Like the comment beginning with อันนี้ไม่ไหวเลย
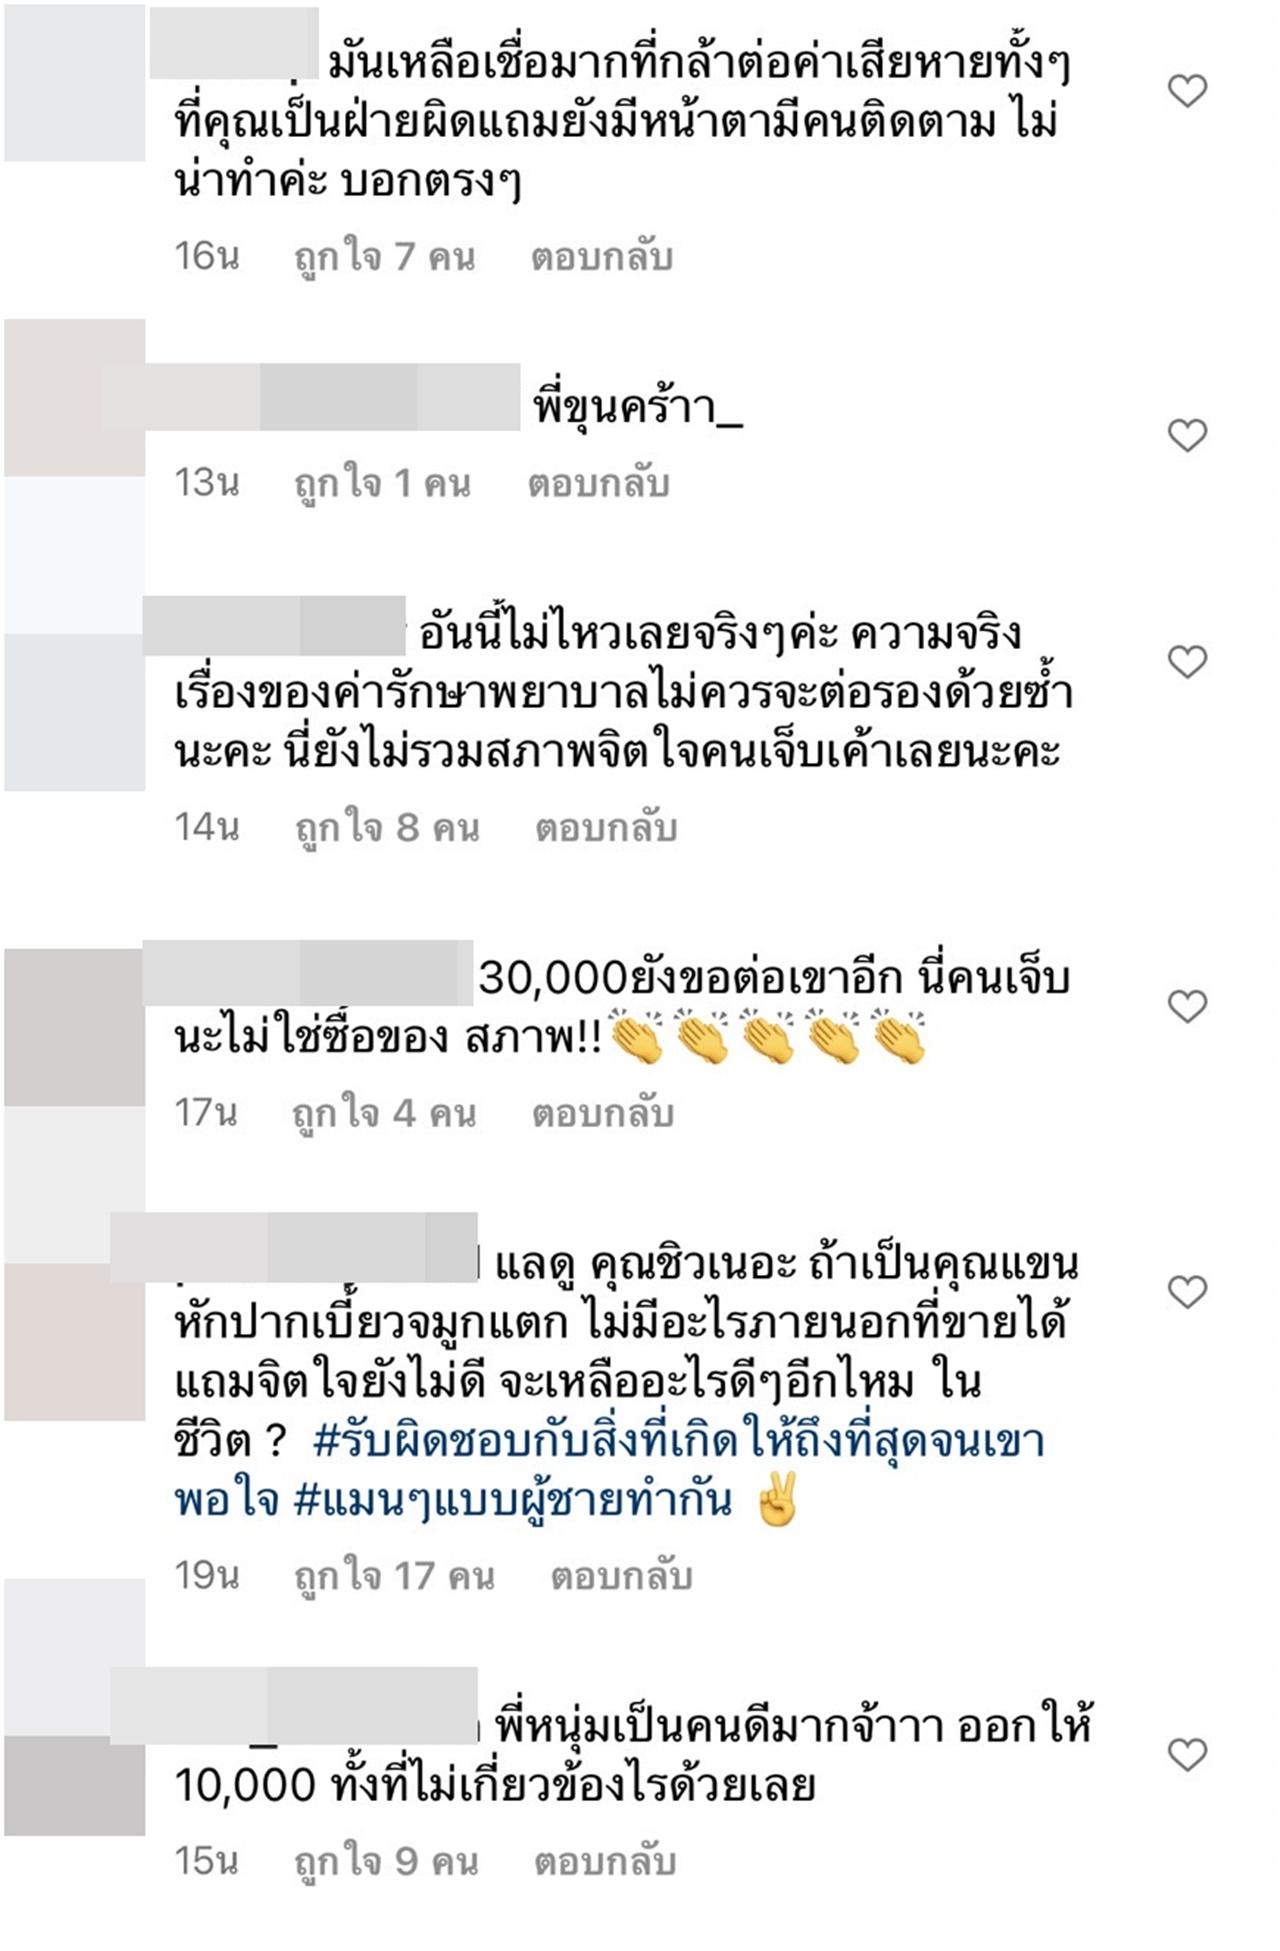Viewport: 1280px width, 1951px height. click(x=1187, y=662)
